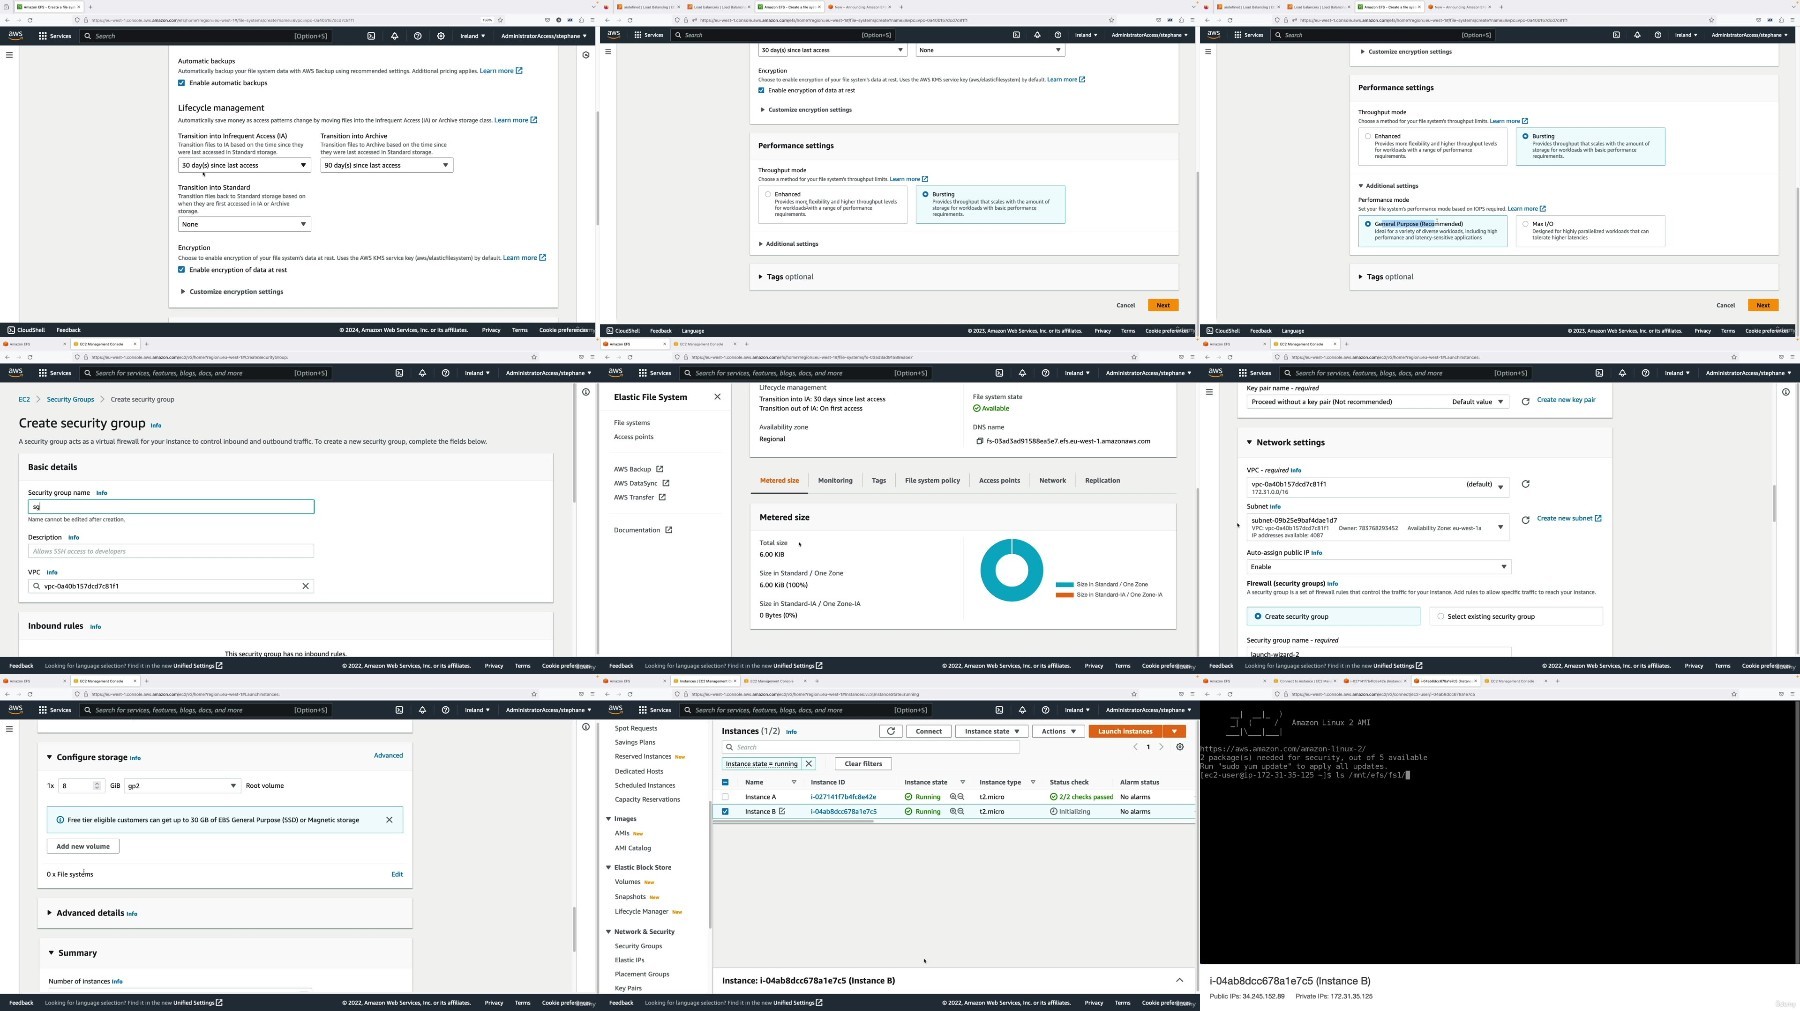Image resolution: width=1800 pixels, height=1011 pixels.
Task: Open notifications bell on Instances page top bar
Action: [x=1022, y=710]
